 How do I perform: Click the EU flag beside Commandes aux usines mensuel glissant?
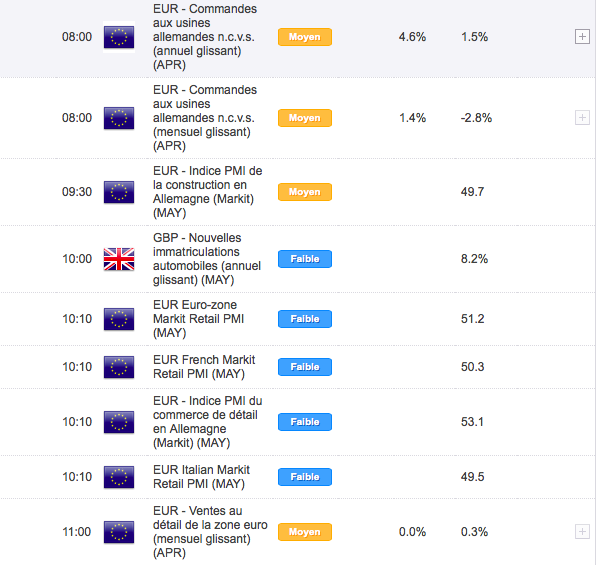(119, 118)
